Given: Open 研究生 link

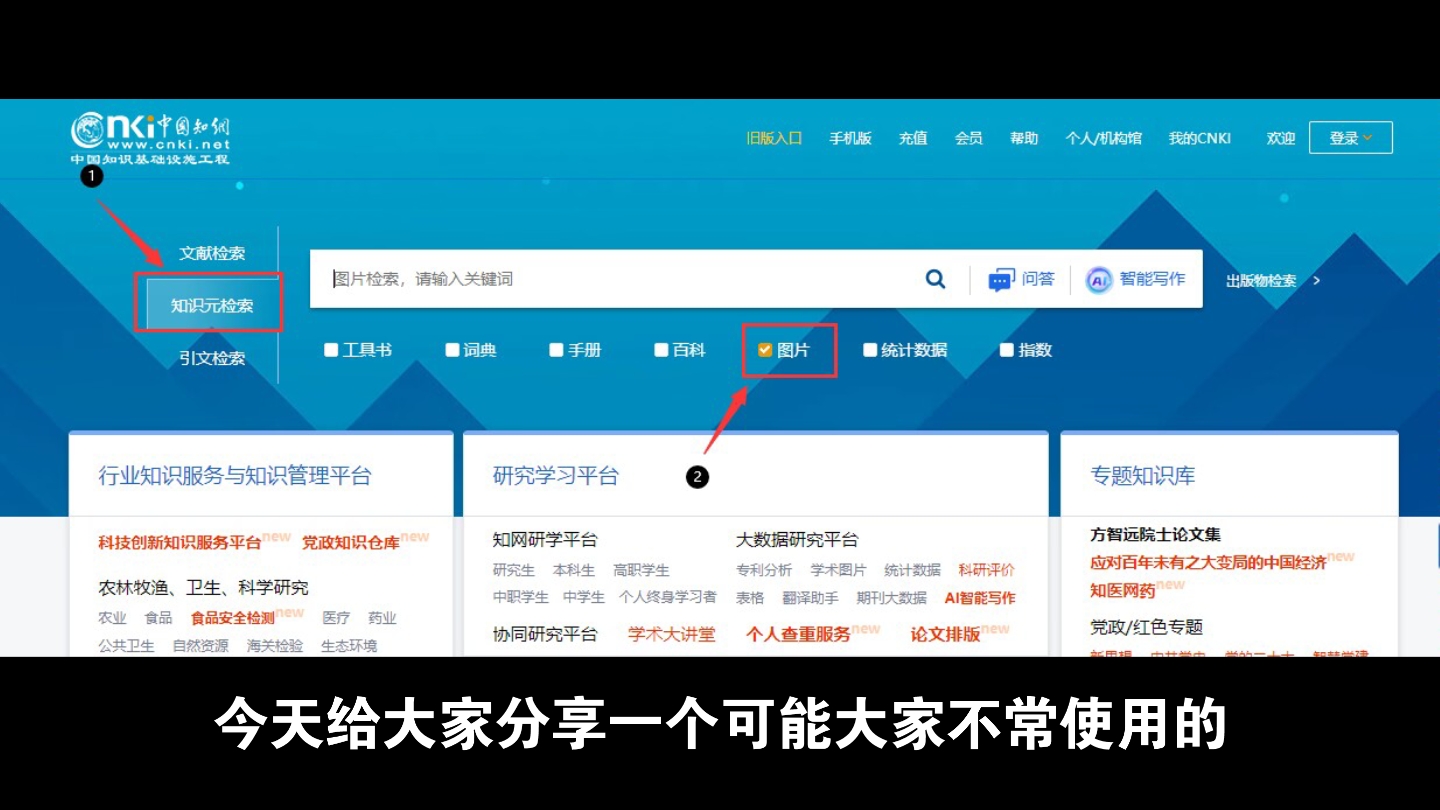Looking at the screenshot, I should [514, 570].
